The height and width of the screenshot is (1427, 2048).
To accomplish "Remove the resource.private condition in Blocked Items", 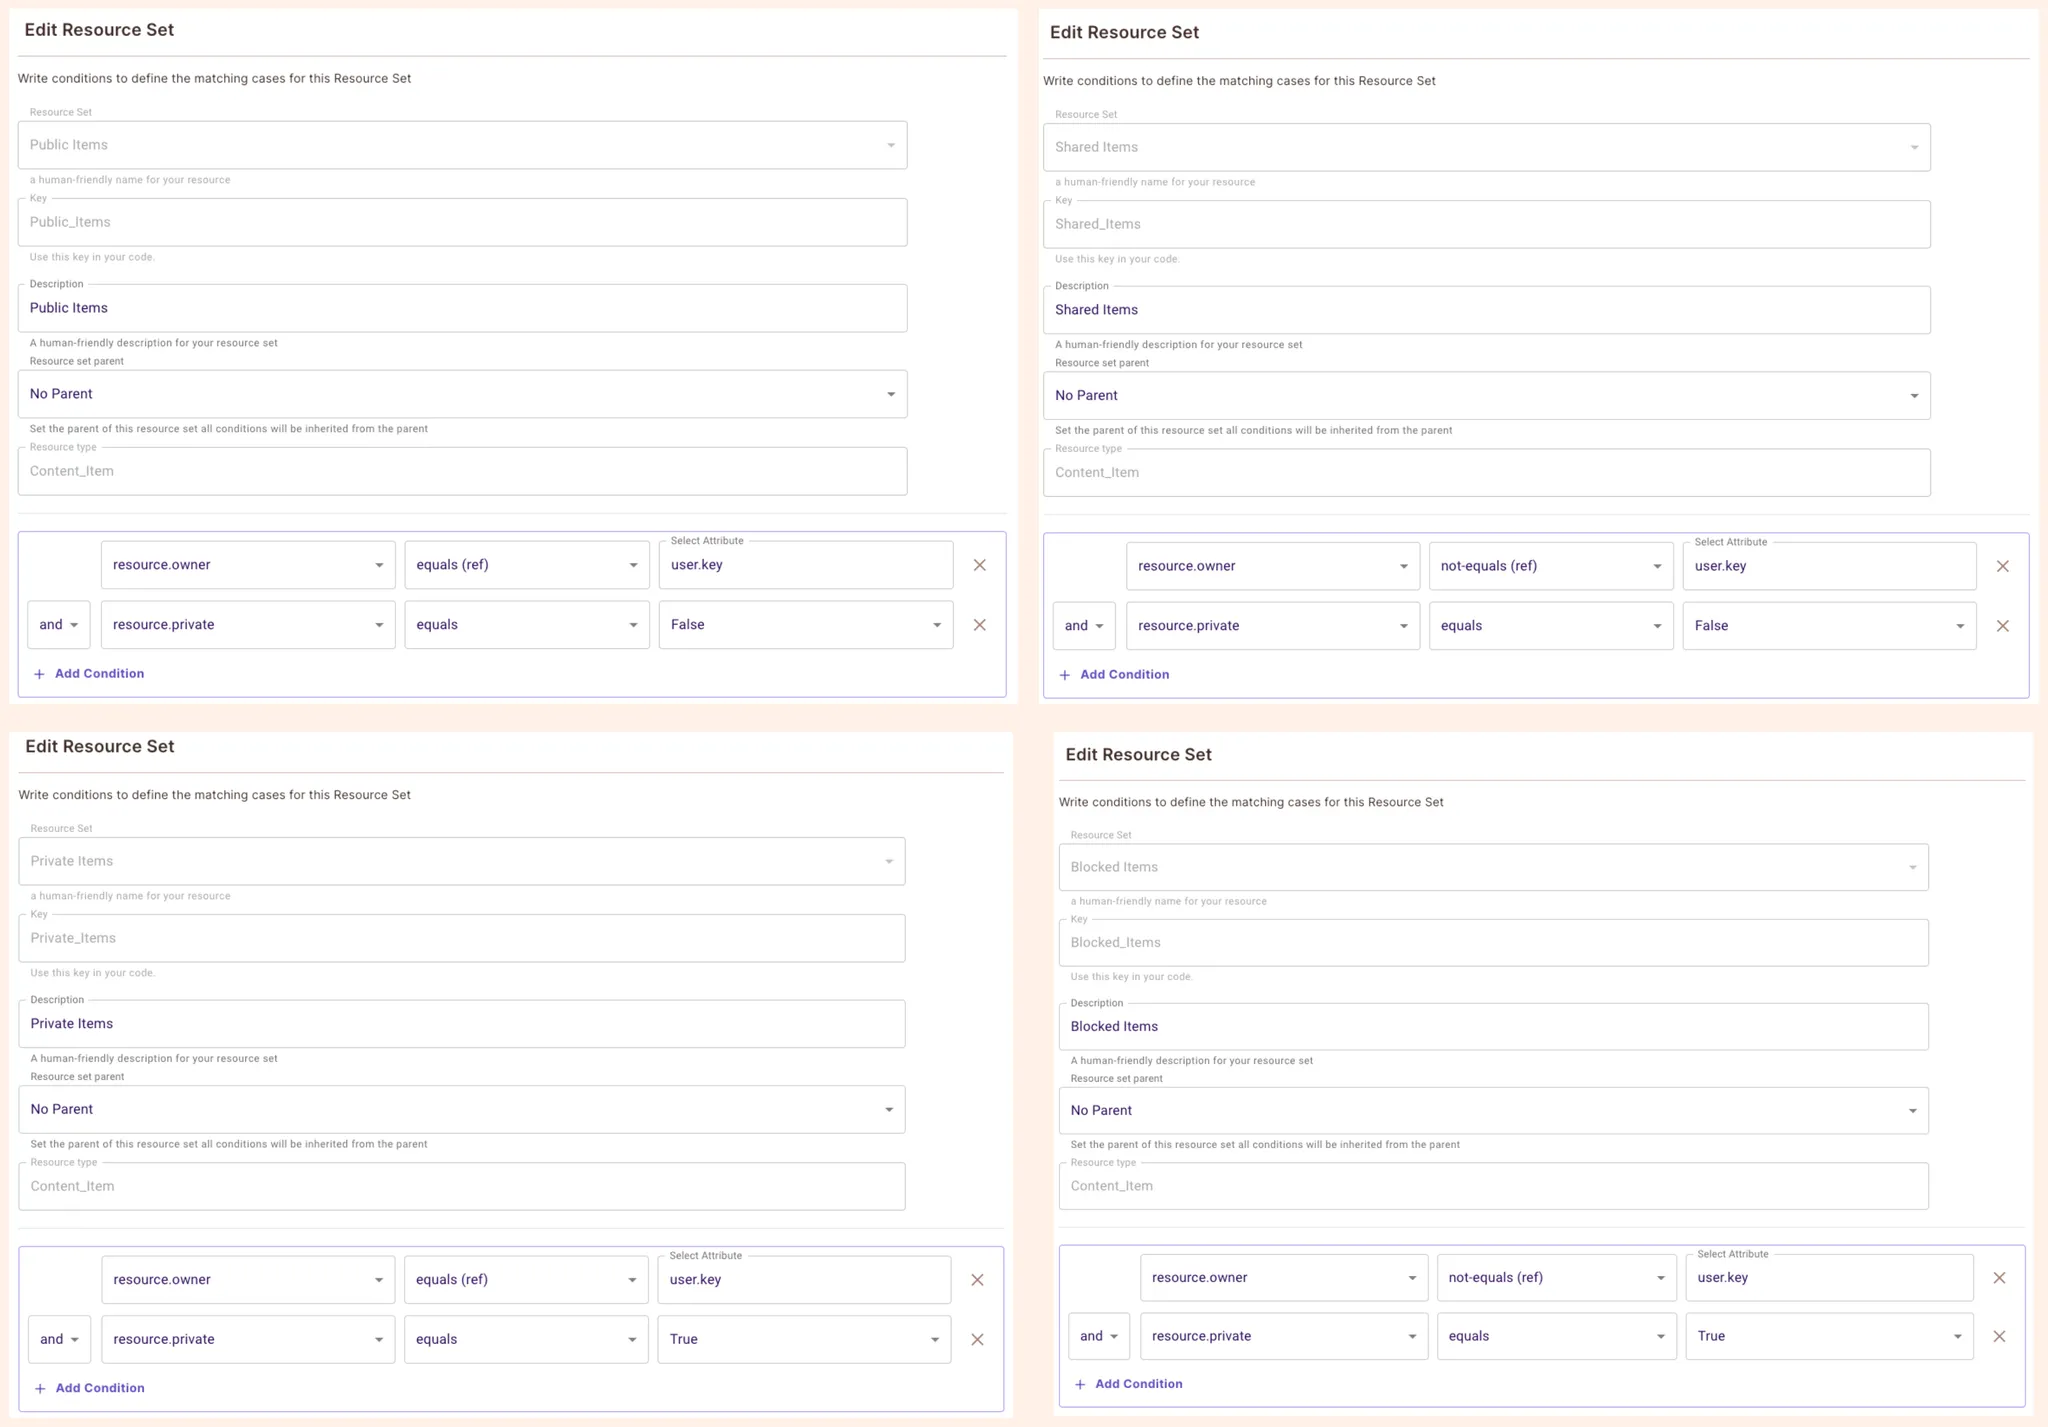I will click(x=2000, y=1336).
